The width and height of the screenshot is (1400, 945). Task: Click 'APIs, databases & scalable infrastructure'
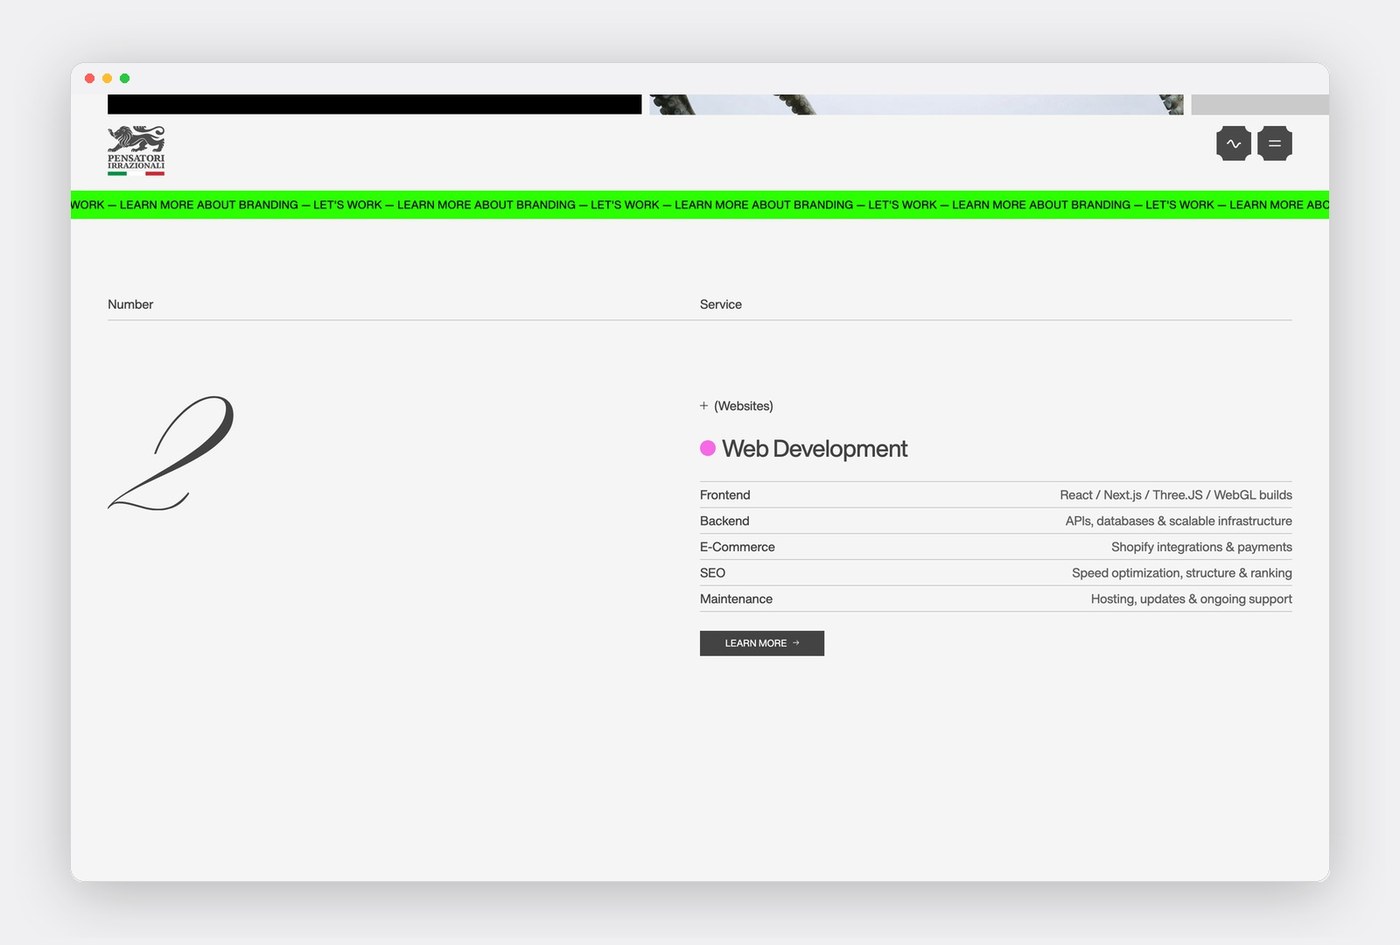1179,521
